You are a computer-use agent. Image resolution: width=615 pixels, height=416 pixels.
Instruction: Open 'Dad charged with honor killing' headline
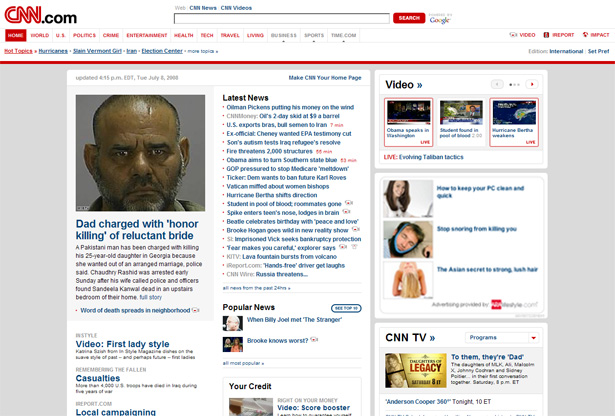point(137,229)
